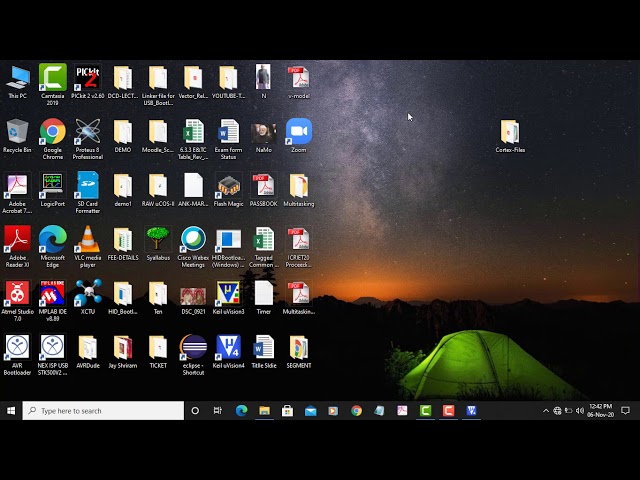Select the Flash Magic desktop icon

click(228, 187)
